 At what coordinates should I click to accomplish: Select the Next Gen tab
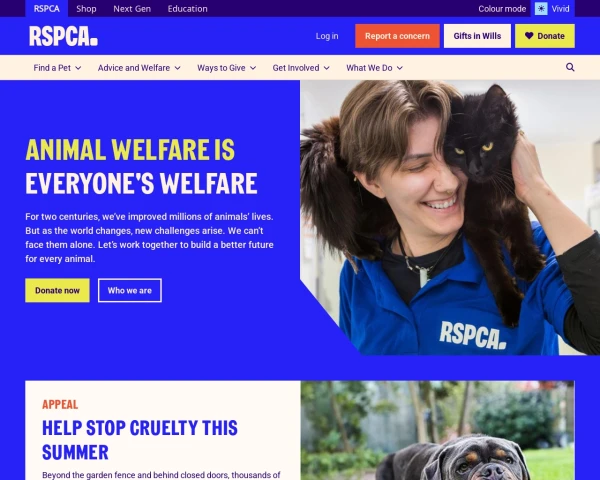(132, 8)
